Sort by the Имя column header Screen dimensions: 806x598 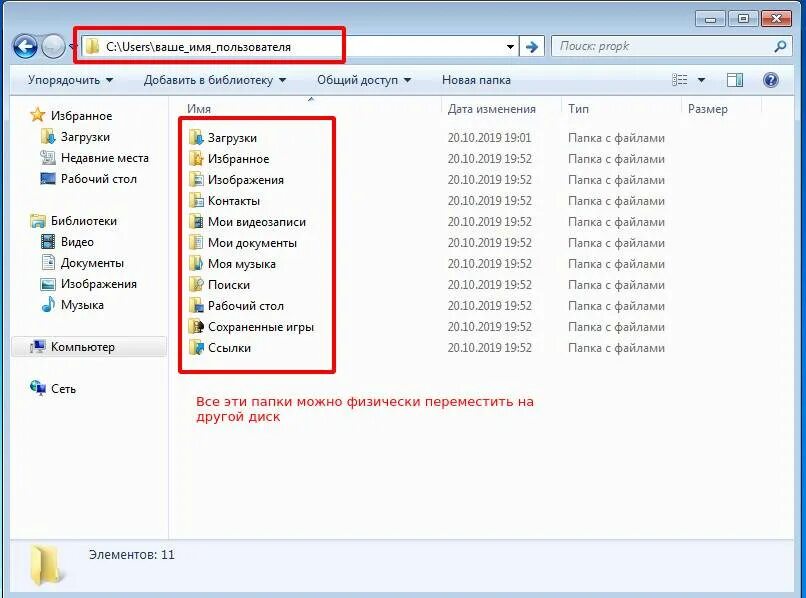click(199, 108)
